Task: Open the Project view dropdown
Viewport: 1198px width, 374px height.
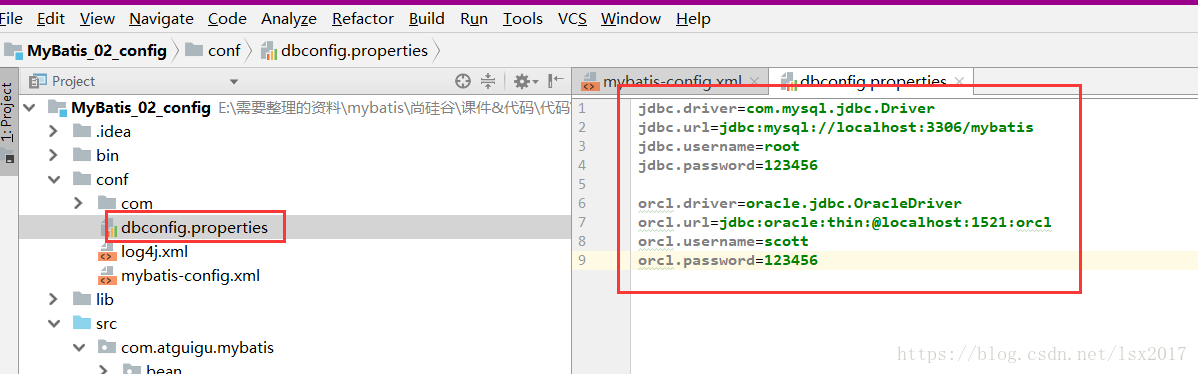Action: click(234, 81)
